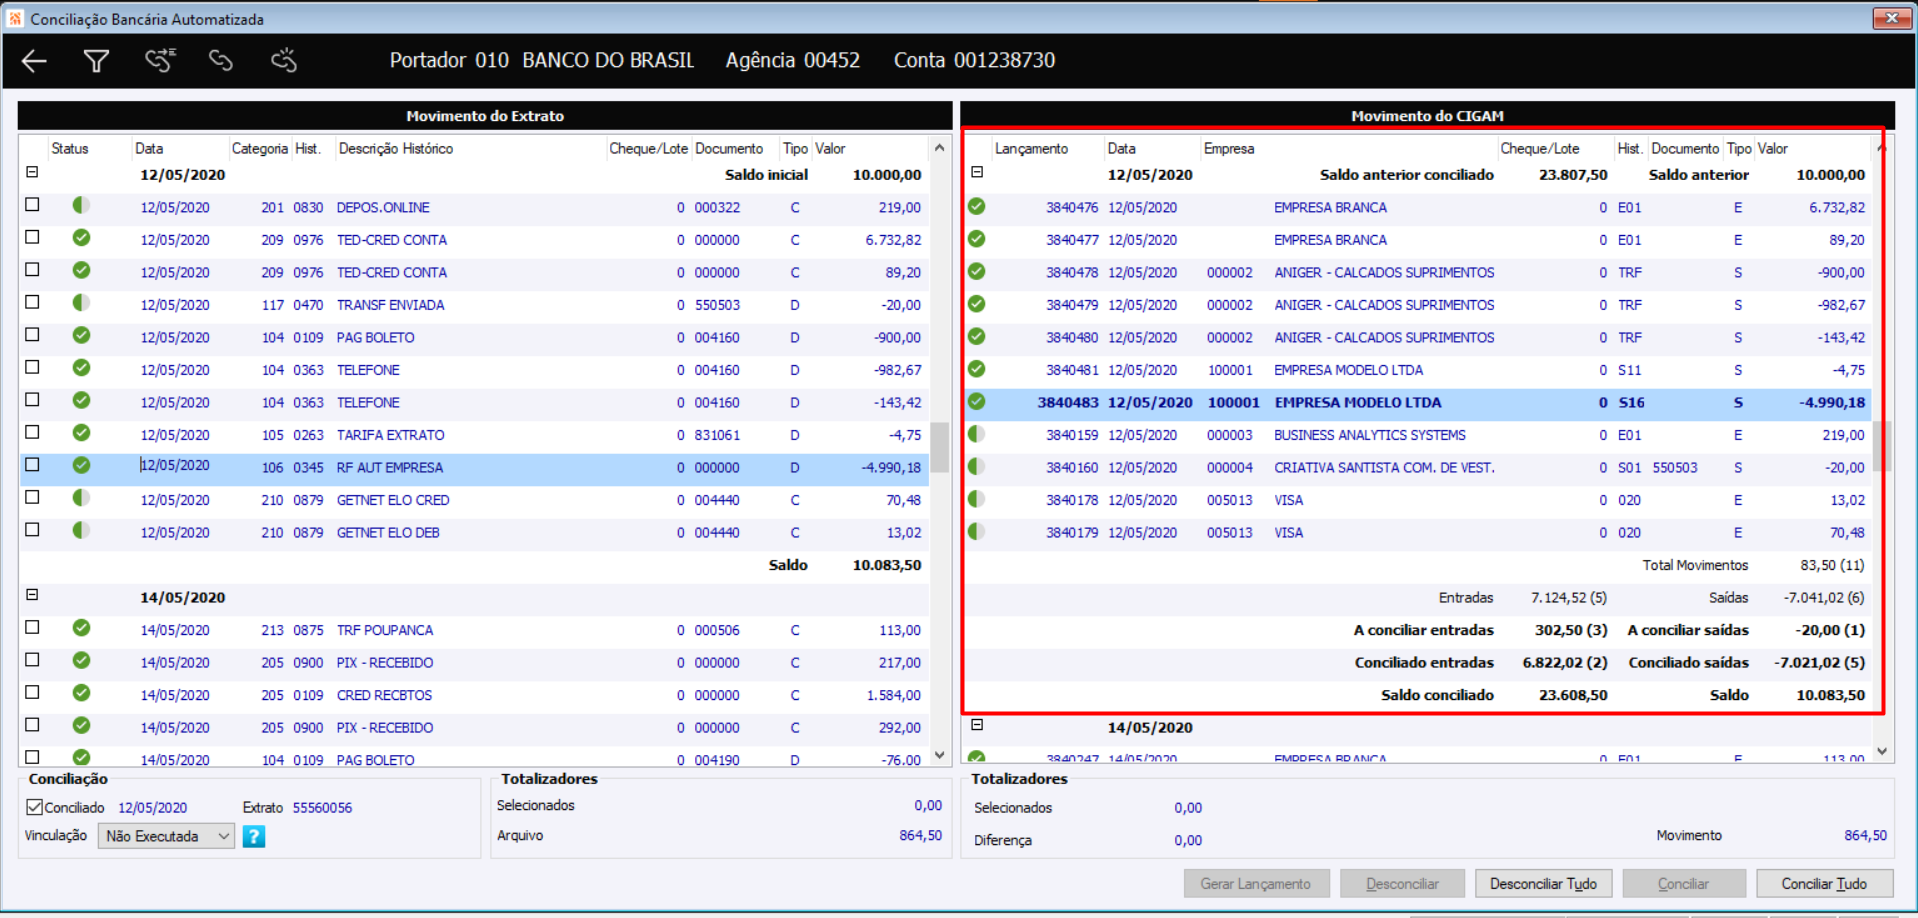Select the checkbox for PAG BOLETO -900,00 row
Screen dimensions: 1918x918
[33, 335]
